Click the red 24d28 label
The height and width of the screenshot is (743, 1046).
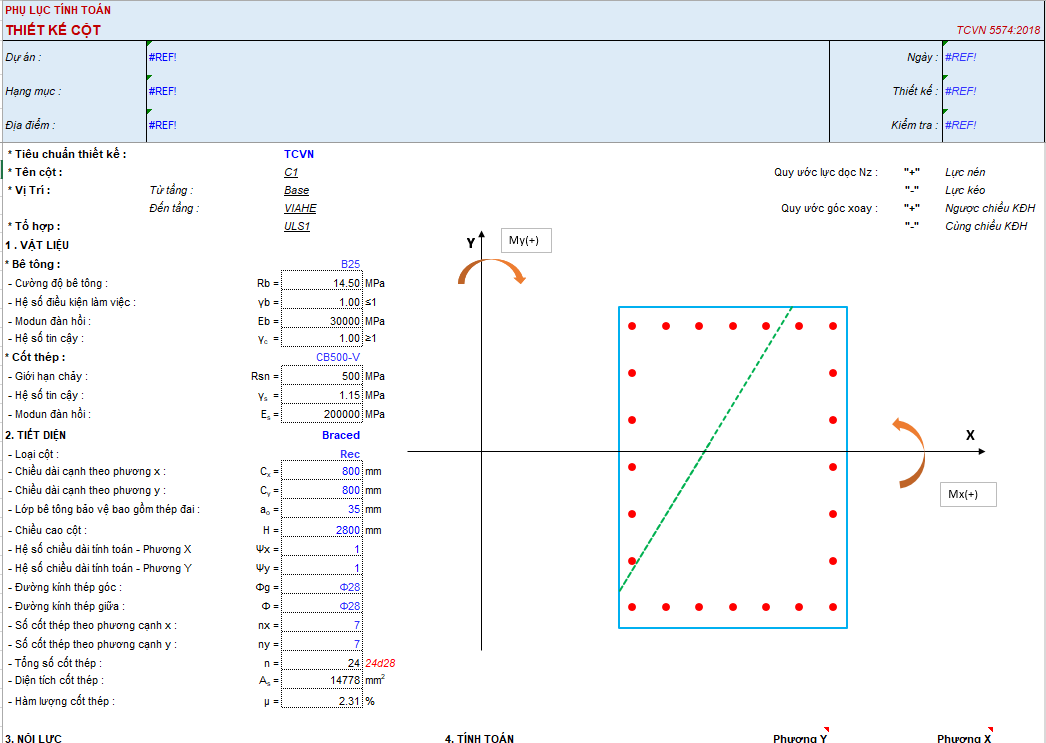(x=380, y=663)
